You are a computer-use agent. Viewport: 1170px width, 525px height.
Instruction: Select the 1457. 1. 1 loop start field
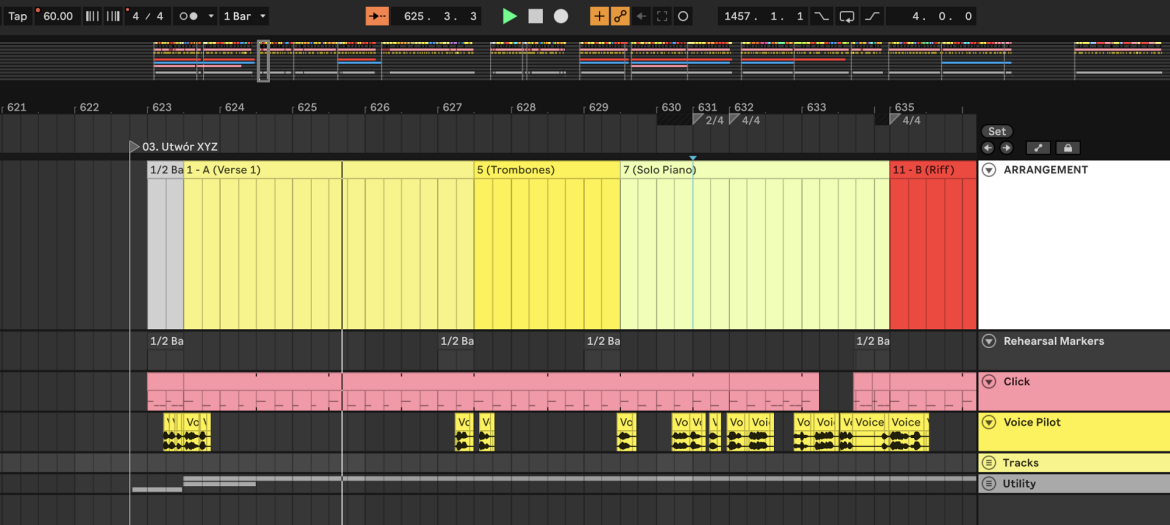click(764, 16)
